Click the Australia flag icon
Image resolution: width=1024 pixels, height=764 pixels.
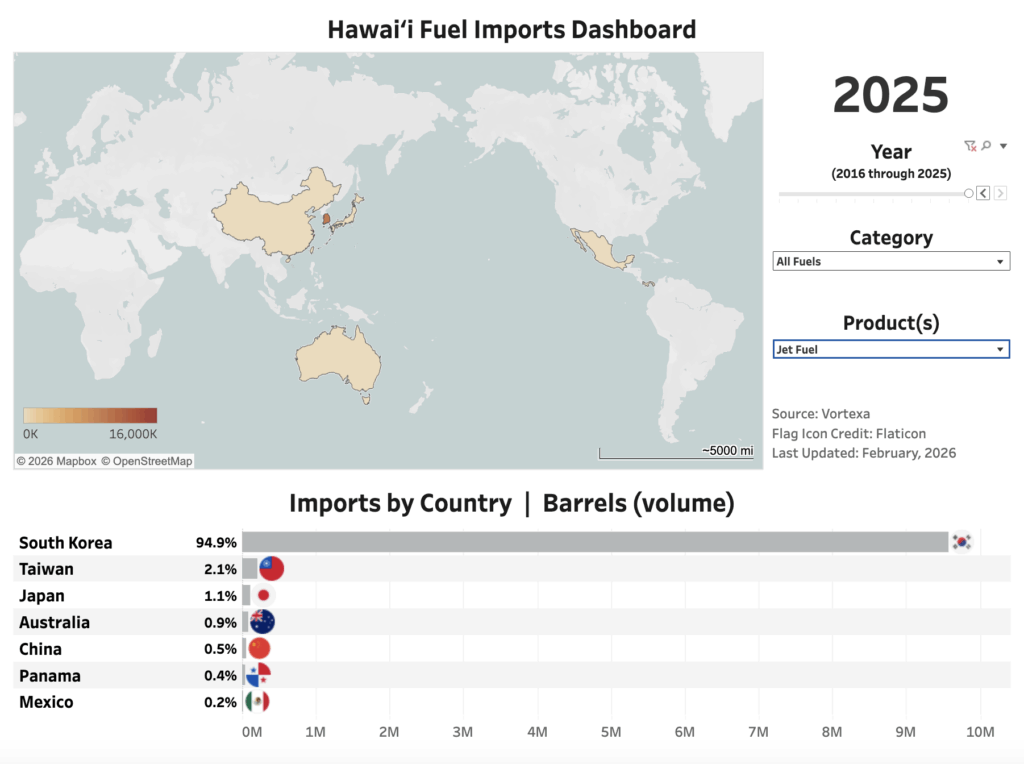262,622
